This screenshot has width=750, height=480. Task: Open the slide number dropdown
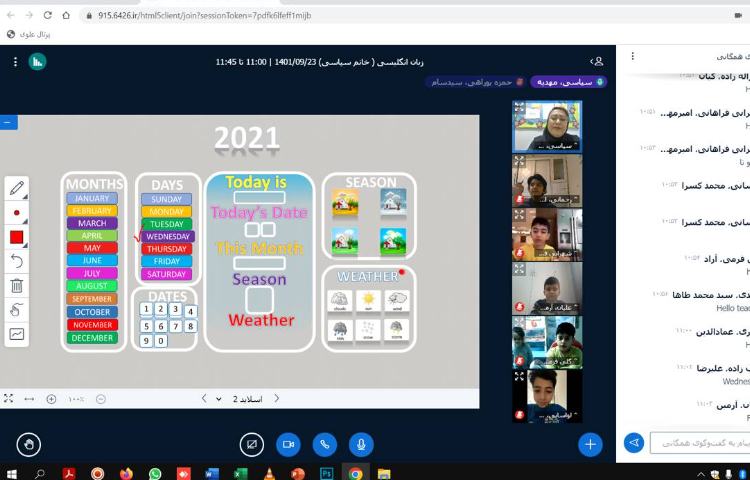pos(219,398)
